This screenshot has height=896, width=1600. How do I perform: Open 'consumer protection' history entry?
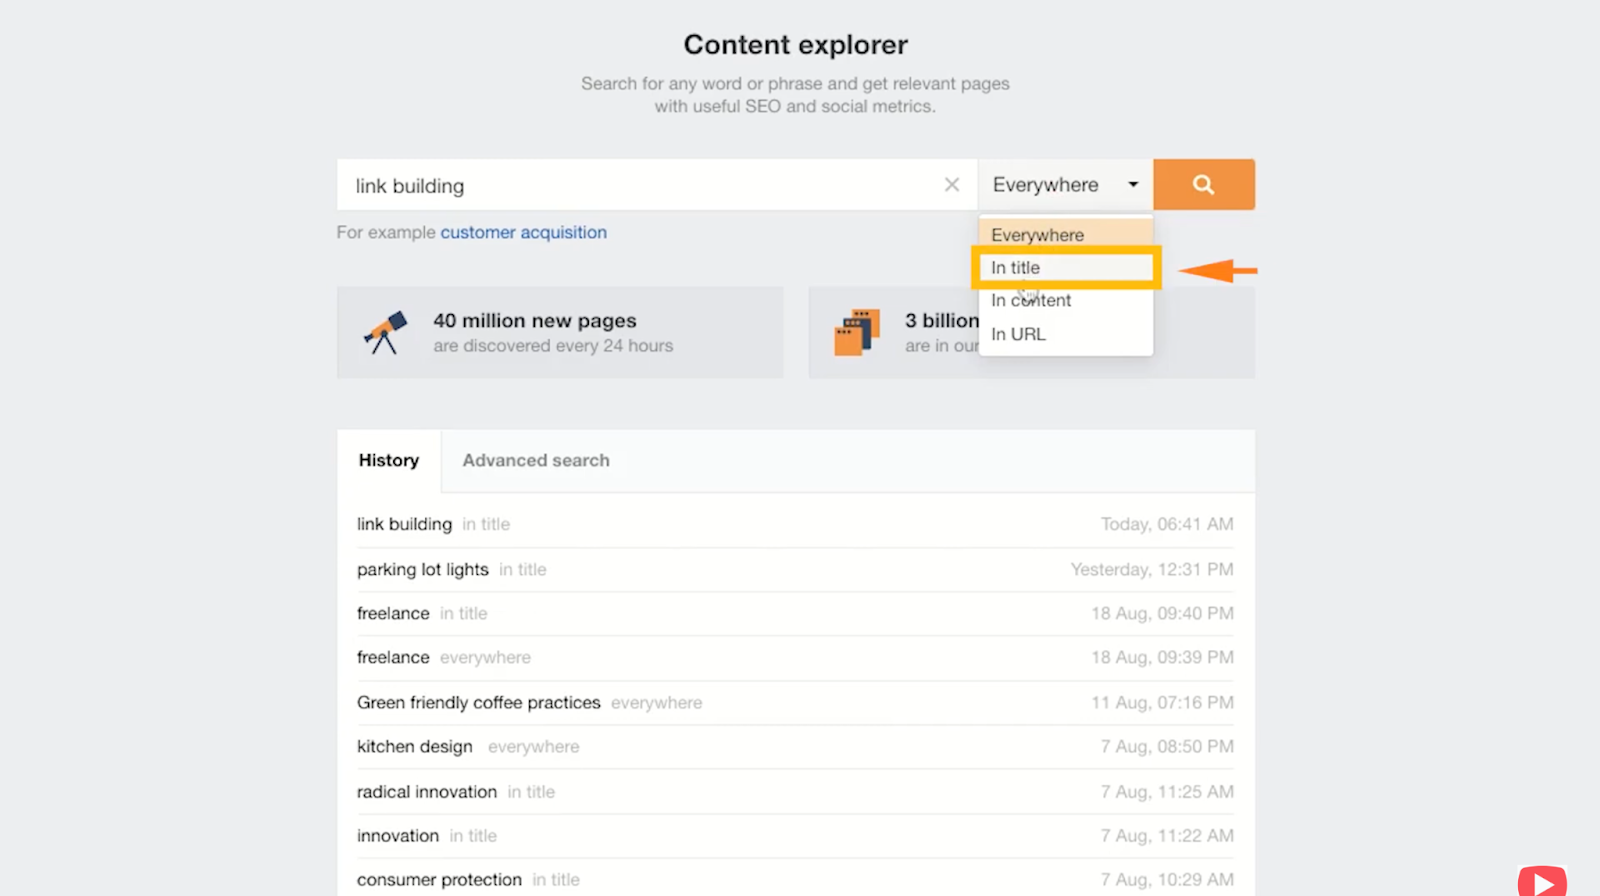(439, 880)
